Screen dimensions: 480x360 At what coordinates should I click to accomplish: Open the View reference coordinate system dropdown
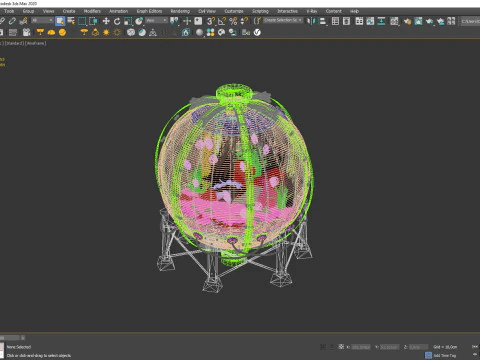(156, 21)
